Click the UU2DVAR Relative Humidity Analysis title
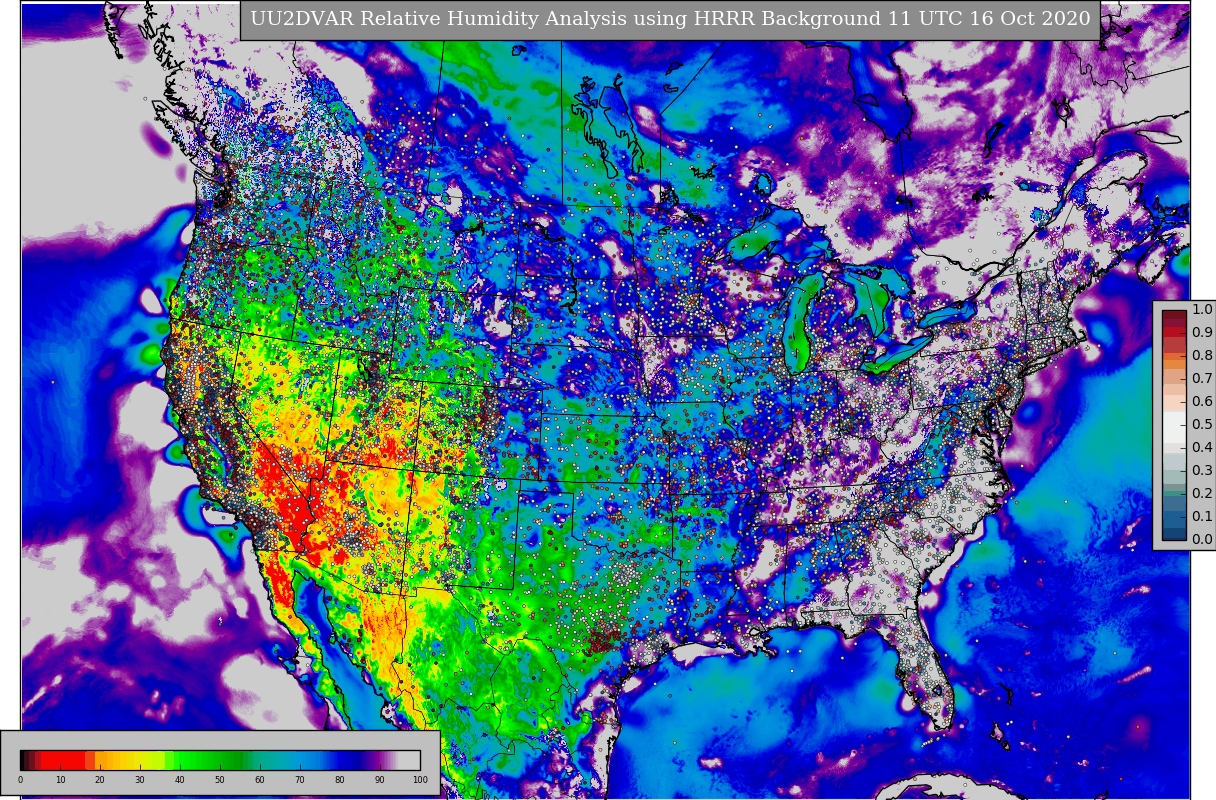This screenshot has width=1216, height=800. [x=670, y=19]
